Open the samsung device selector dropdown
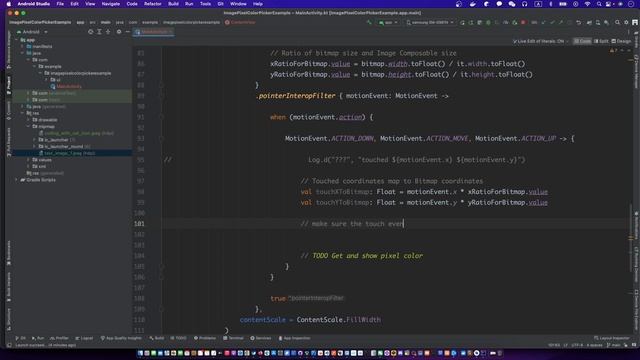This screenshot has width=640, height=360. 430,22
